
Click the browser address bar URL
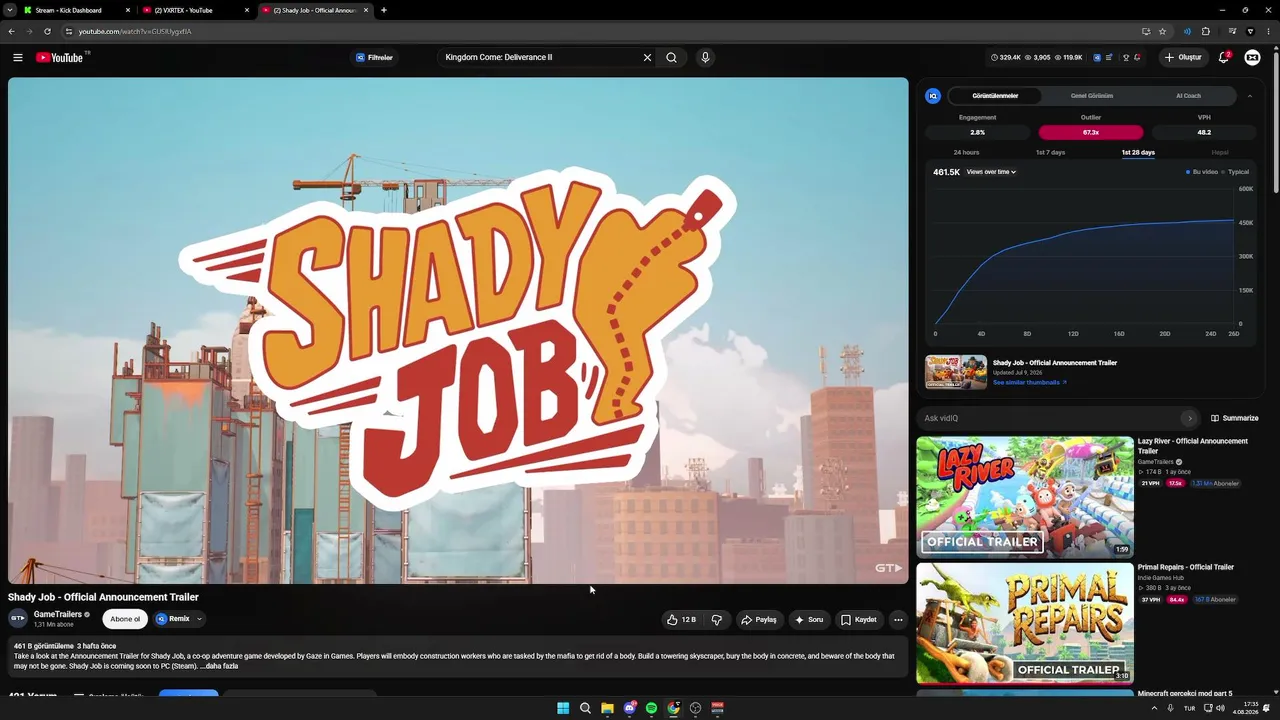pyautogui.click(x=135, y=31)
